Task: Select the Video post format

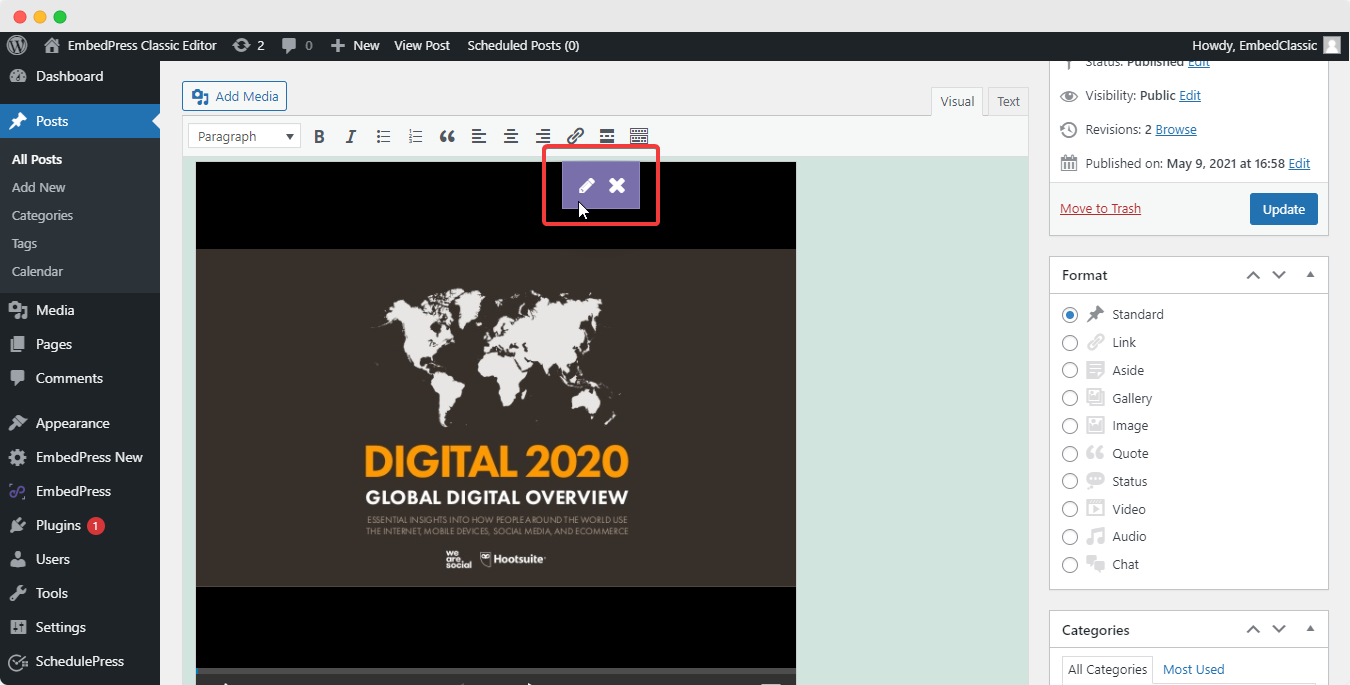Action: [x=1070, y=509]
